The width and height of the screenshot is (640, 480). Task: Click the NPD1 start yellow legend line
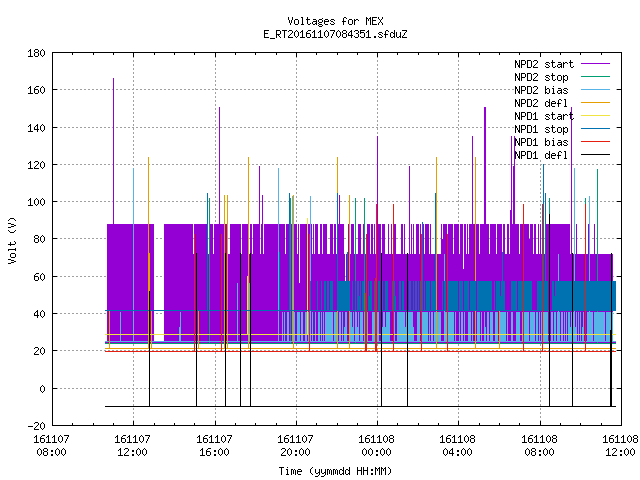click(595, 116)
